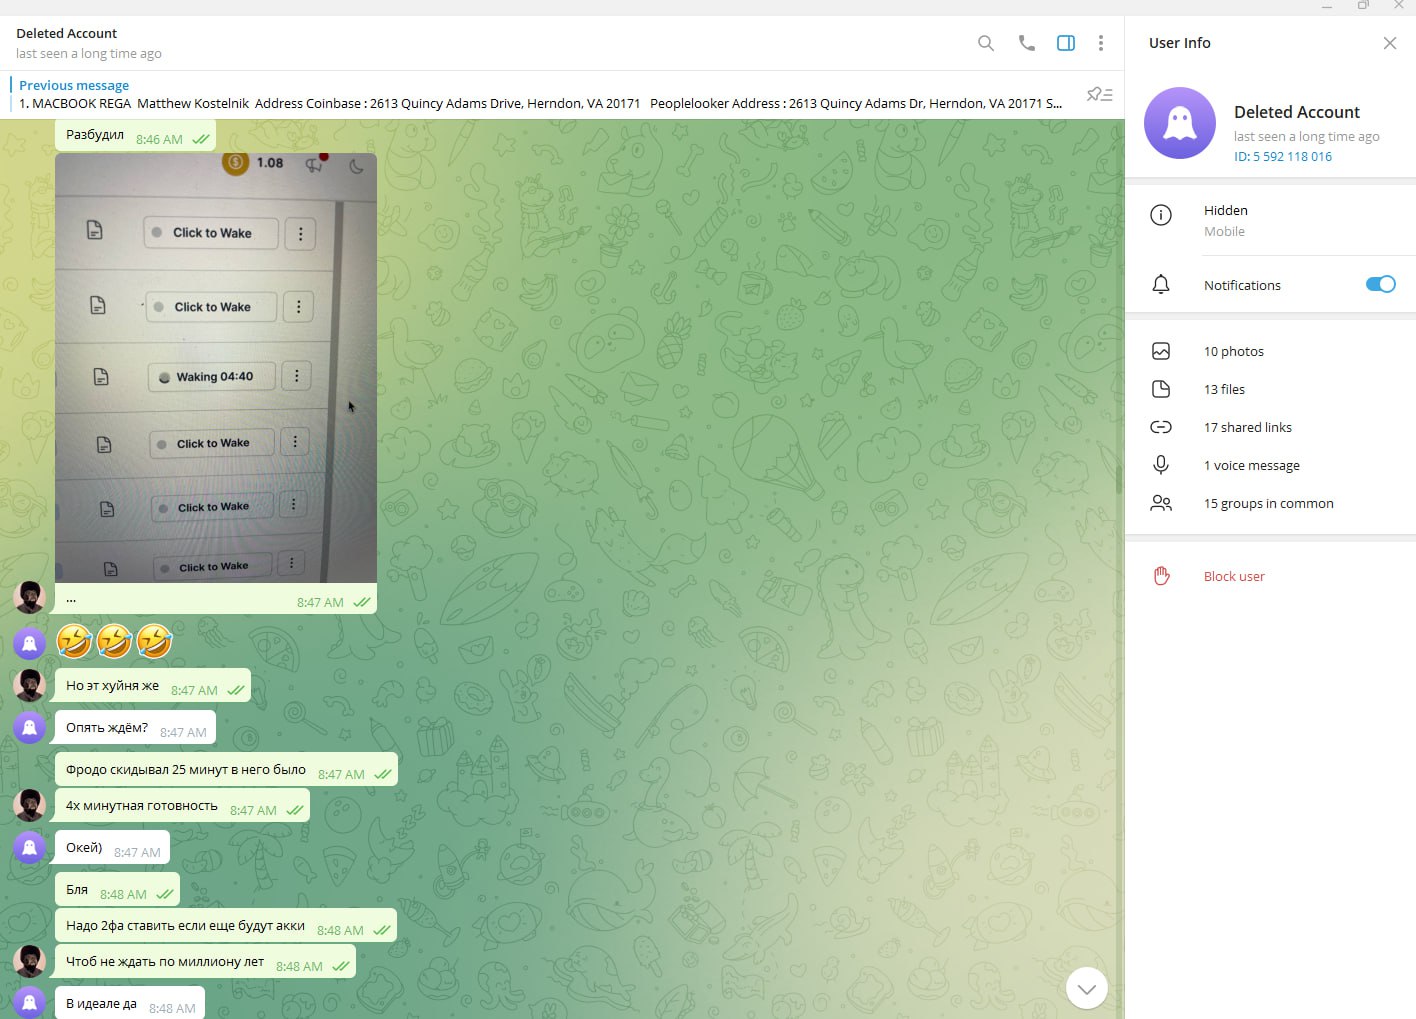Search messages in this chat

click(x=985, y=43)
